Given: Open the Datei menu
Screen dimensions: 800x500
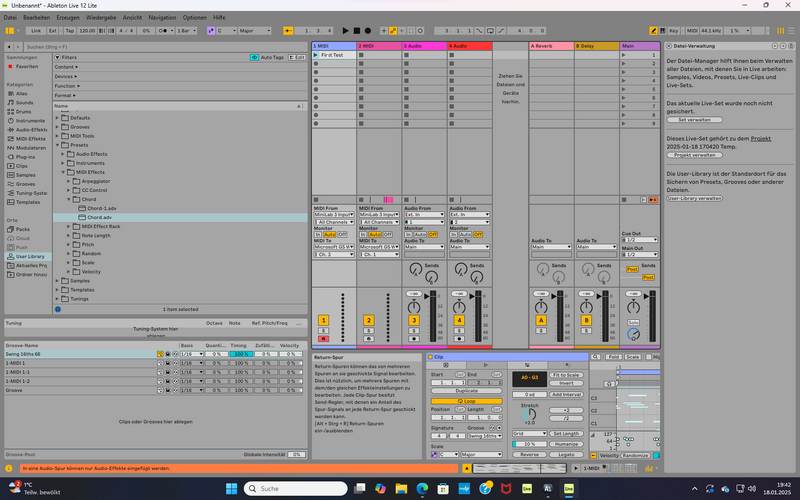Looking at the screenshot, I should [x=10, y=17].
